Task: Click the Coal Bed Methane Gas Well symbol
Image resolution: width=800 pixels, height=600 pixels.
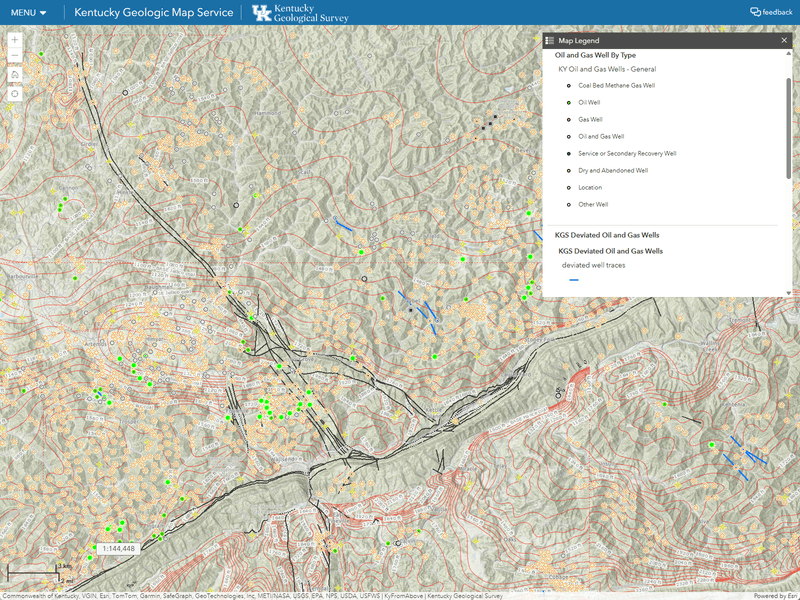Action: tap(567, 86)
